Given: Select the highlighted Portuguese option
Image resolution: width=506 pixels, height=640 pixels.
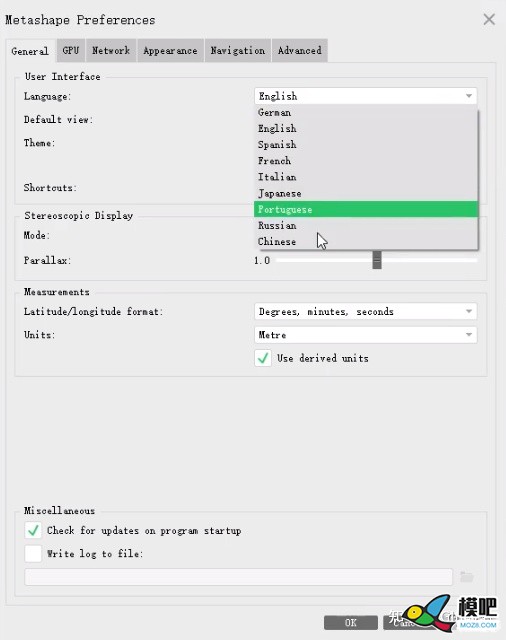Looking at the screenshot, I should point(366,209).
